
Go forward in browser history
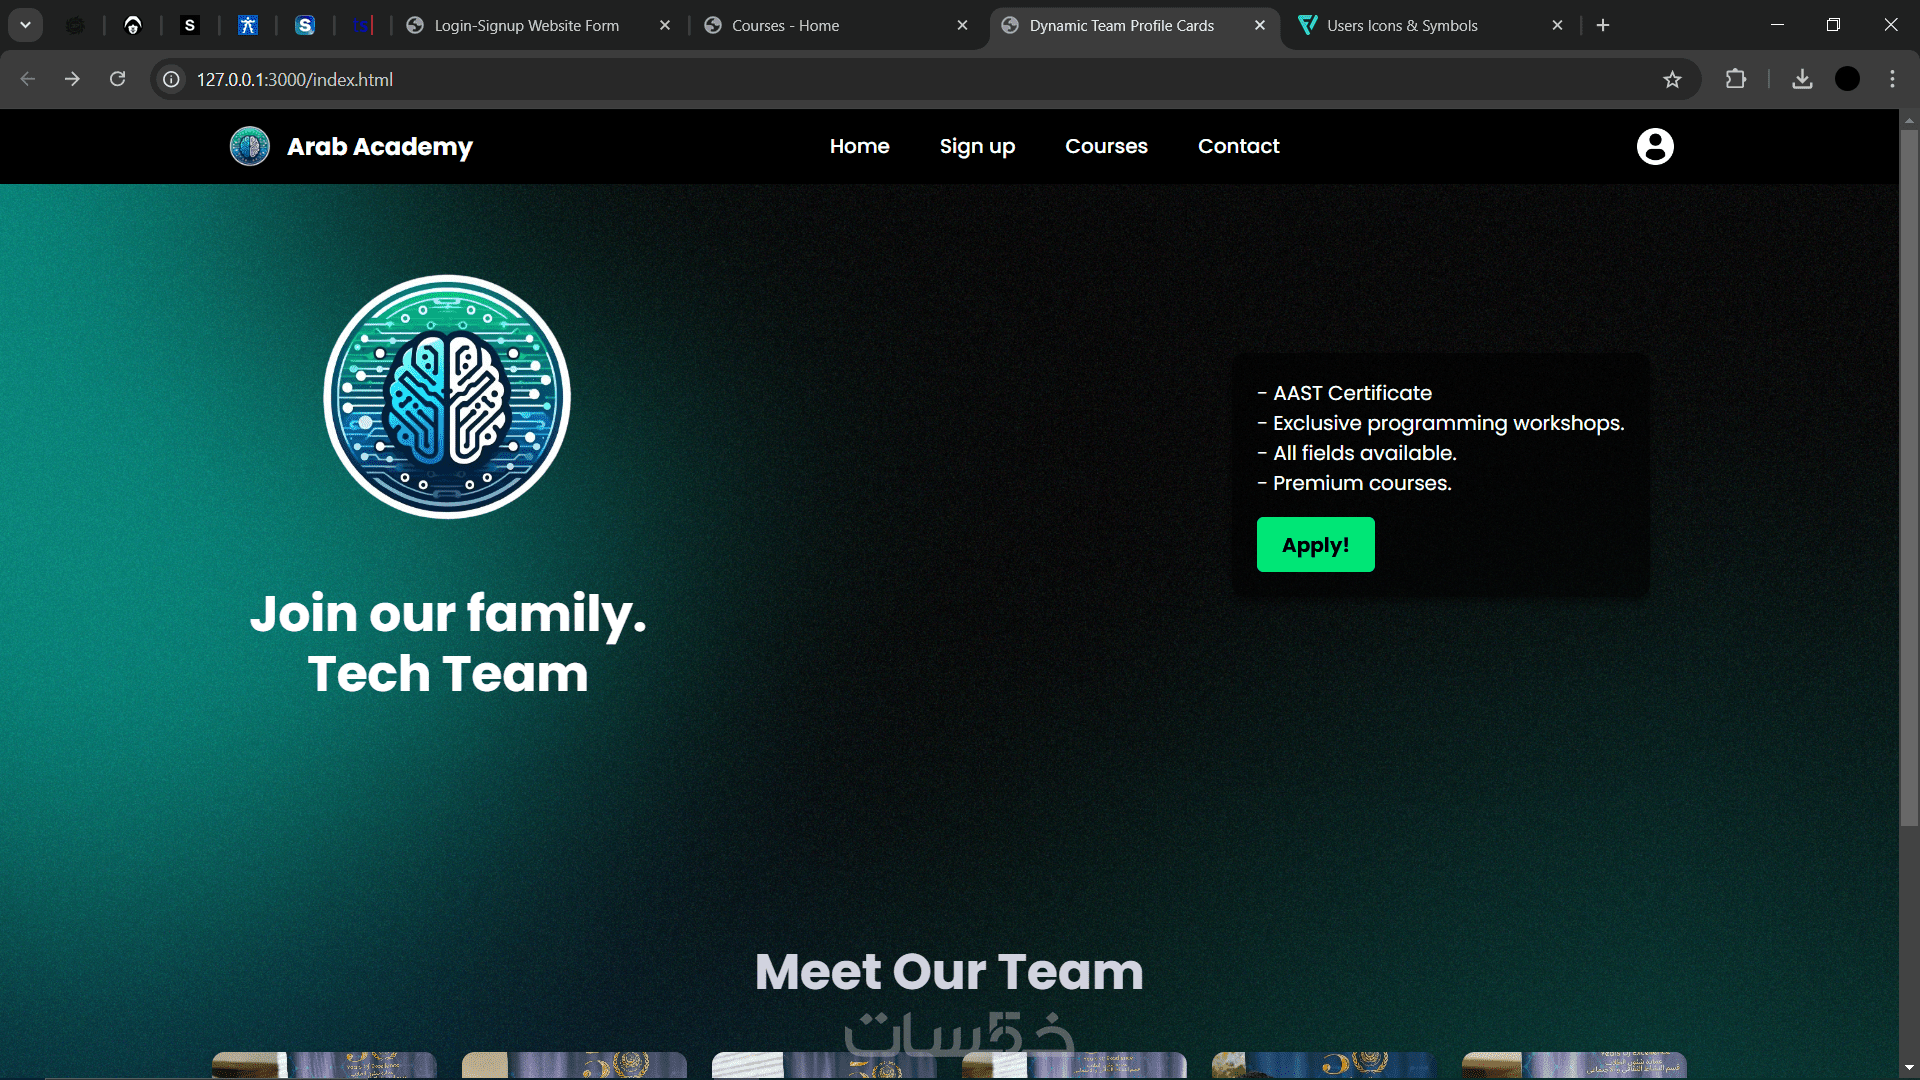pos(72,79)
